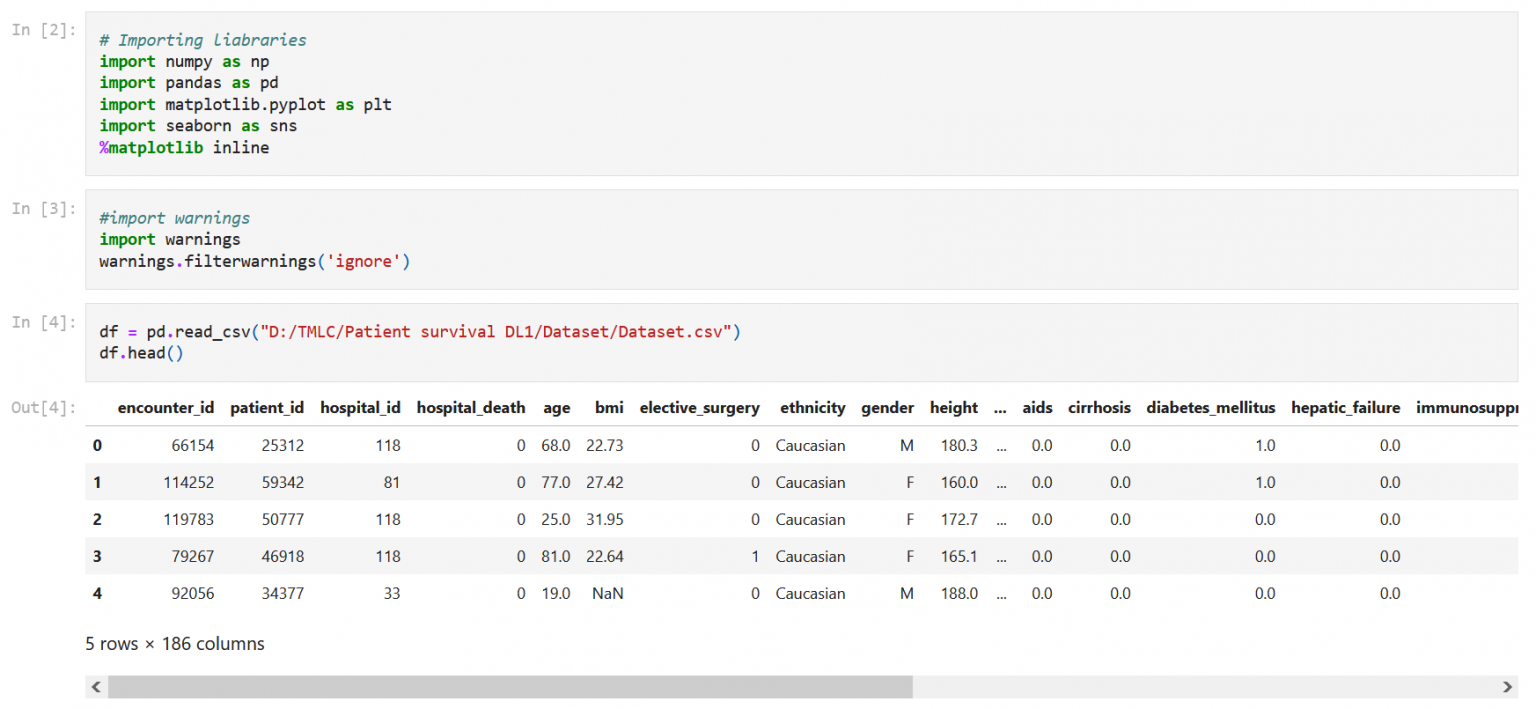Click the NaN value in the bmi column
The width and height of the screenshot is (1536, 709).
pos(607,594)
